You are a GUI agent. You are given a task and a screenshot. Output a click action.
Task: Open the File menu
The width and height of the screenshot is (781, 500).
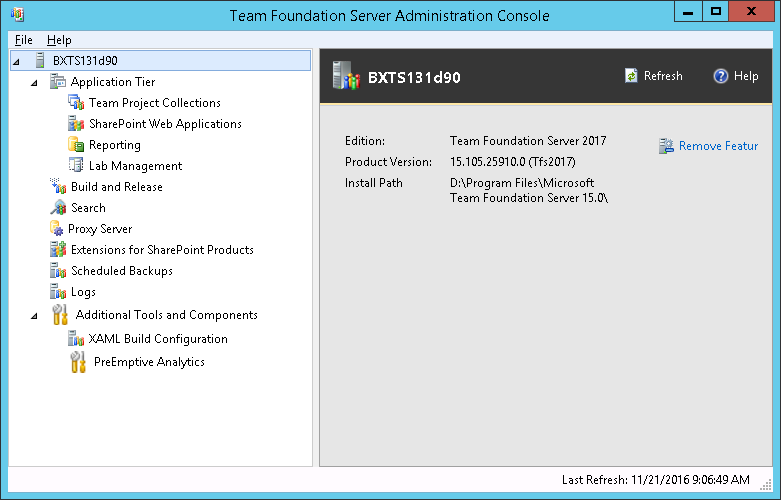[23, 40]
